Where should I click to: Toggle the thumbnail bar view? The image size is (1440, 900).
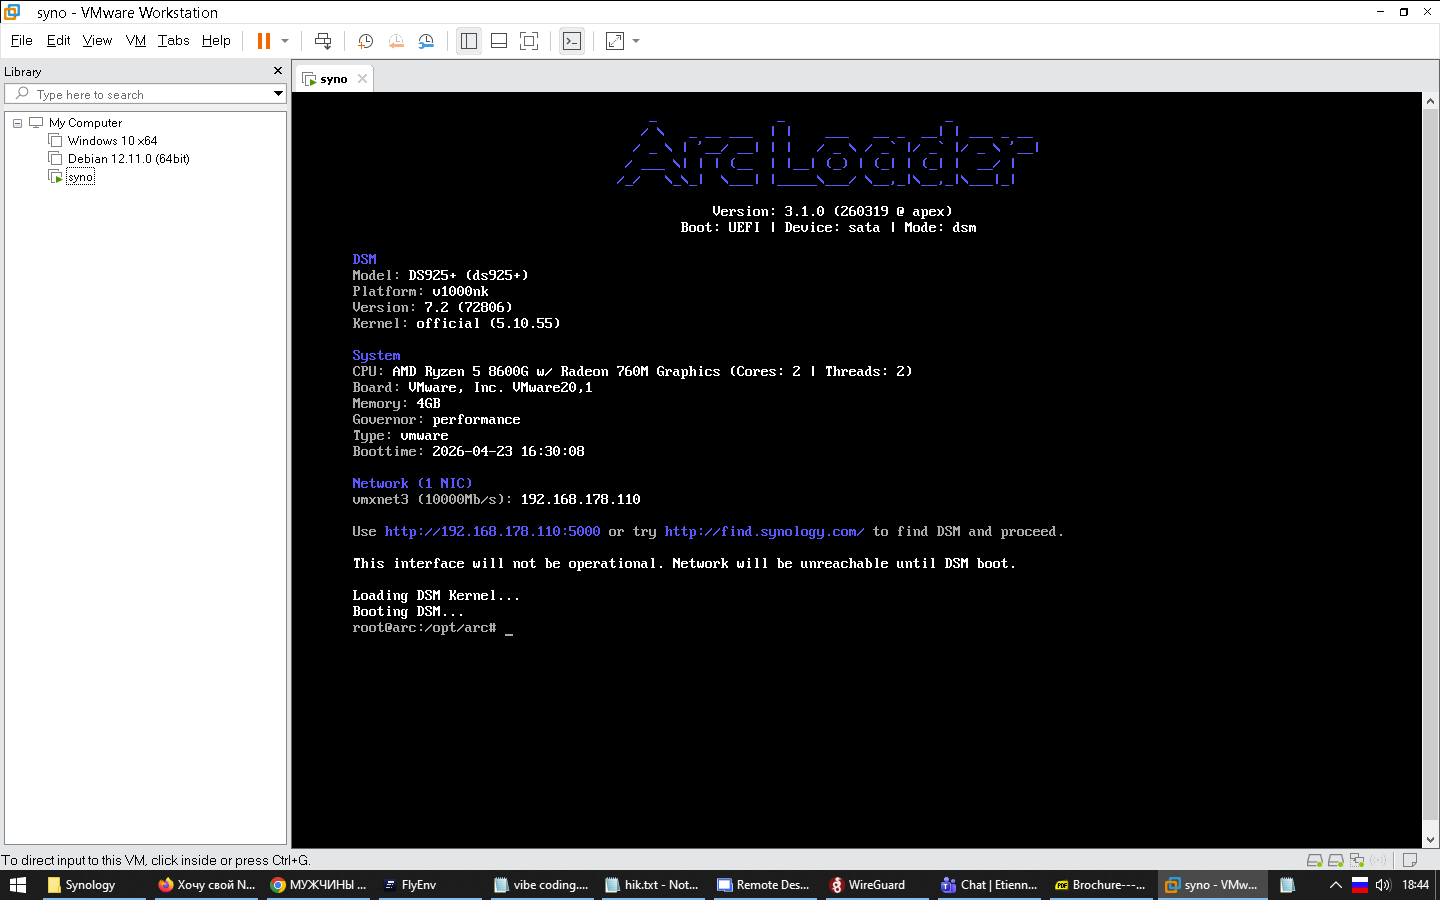click(499, 41)
